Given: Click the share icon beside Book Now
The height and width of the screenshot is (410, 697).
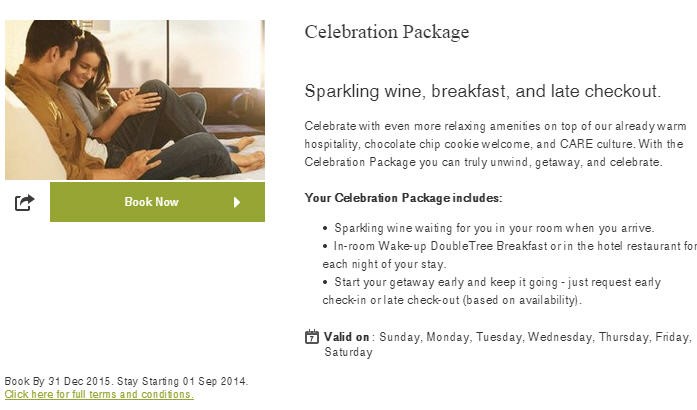Looking at the screenshot, I should coord(24,202).
